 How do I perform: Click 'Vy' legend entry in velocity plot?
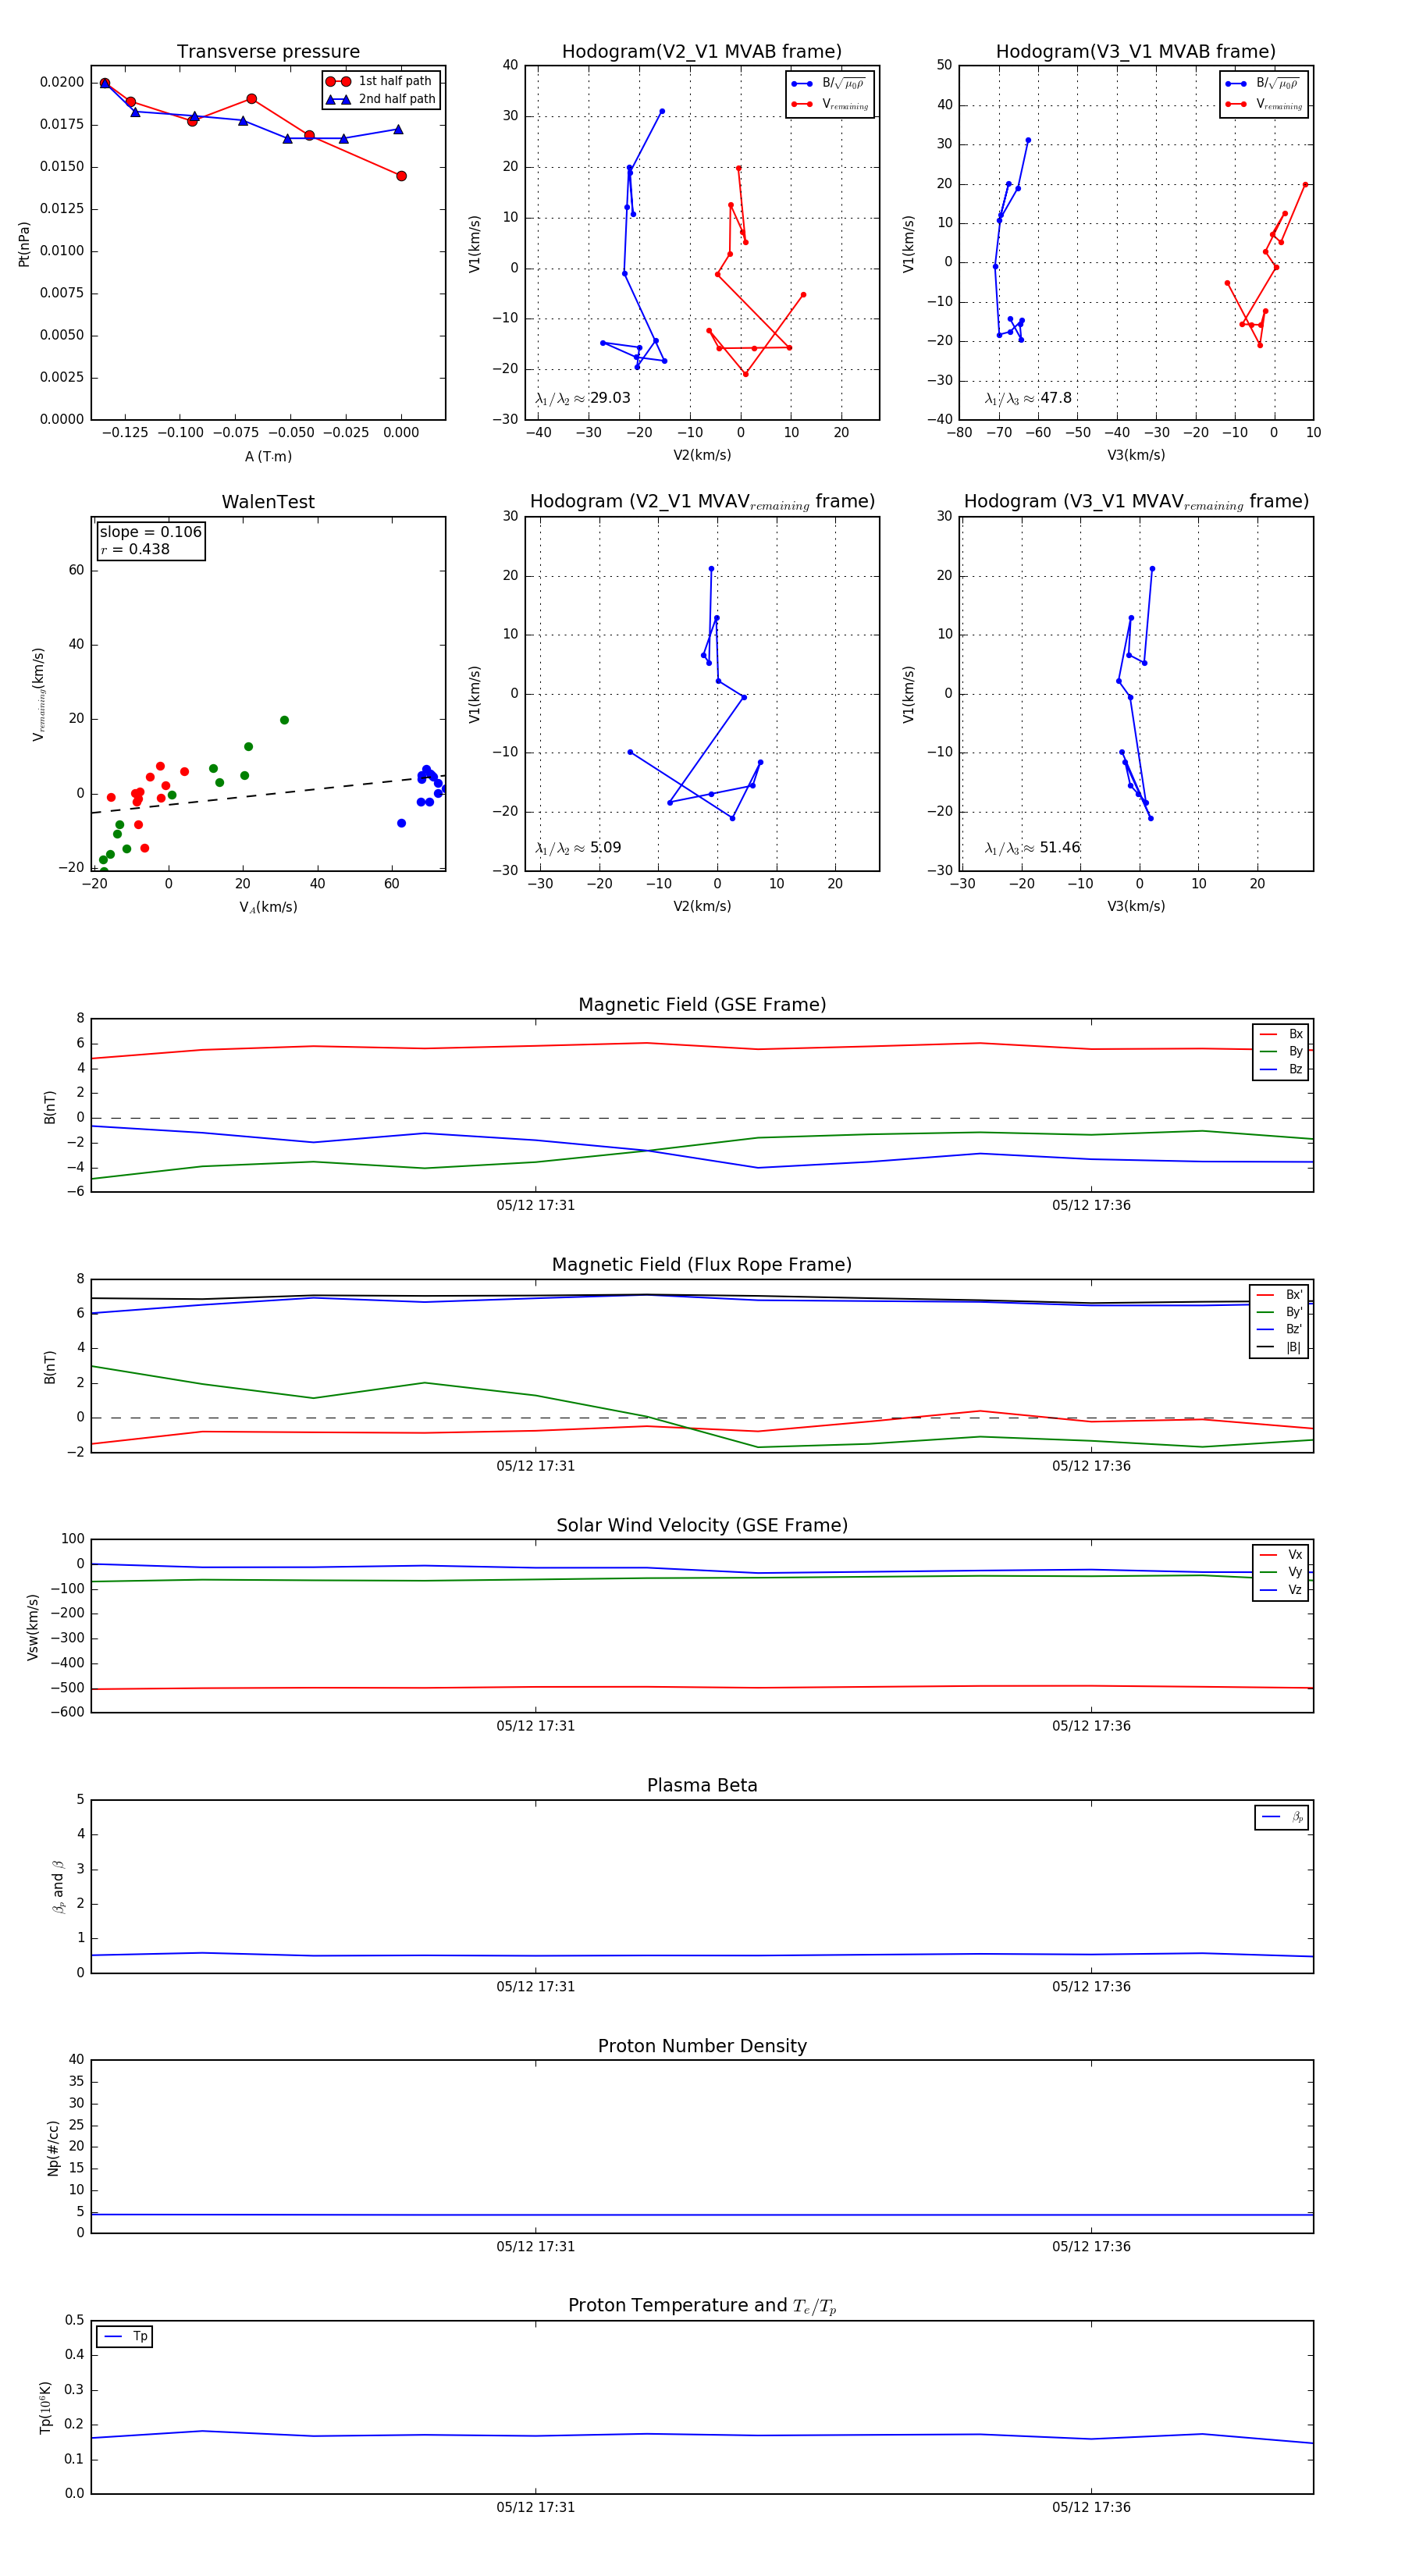click(1281, 1573)
